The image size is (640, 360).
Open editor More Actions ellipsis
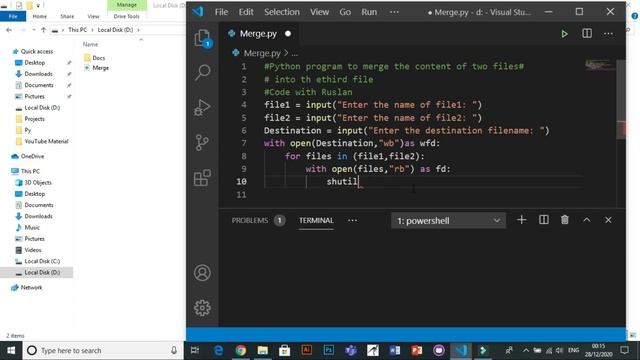tap(609, 34)
